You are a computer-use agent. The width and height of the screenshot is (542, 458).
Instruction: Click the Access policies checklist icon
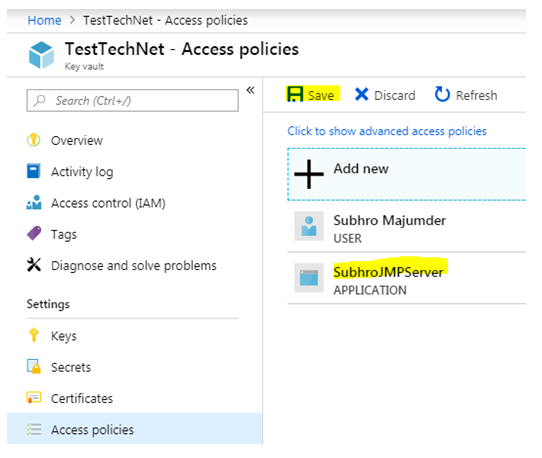pyautogui.click(x=34, y=429)
